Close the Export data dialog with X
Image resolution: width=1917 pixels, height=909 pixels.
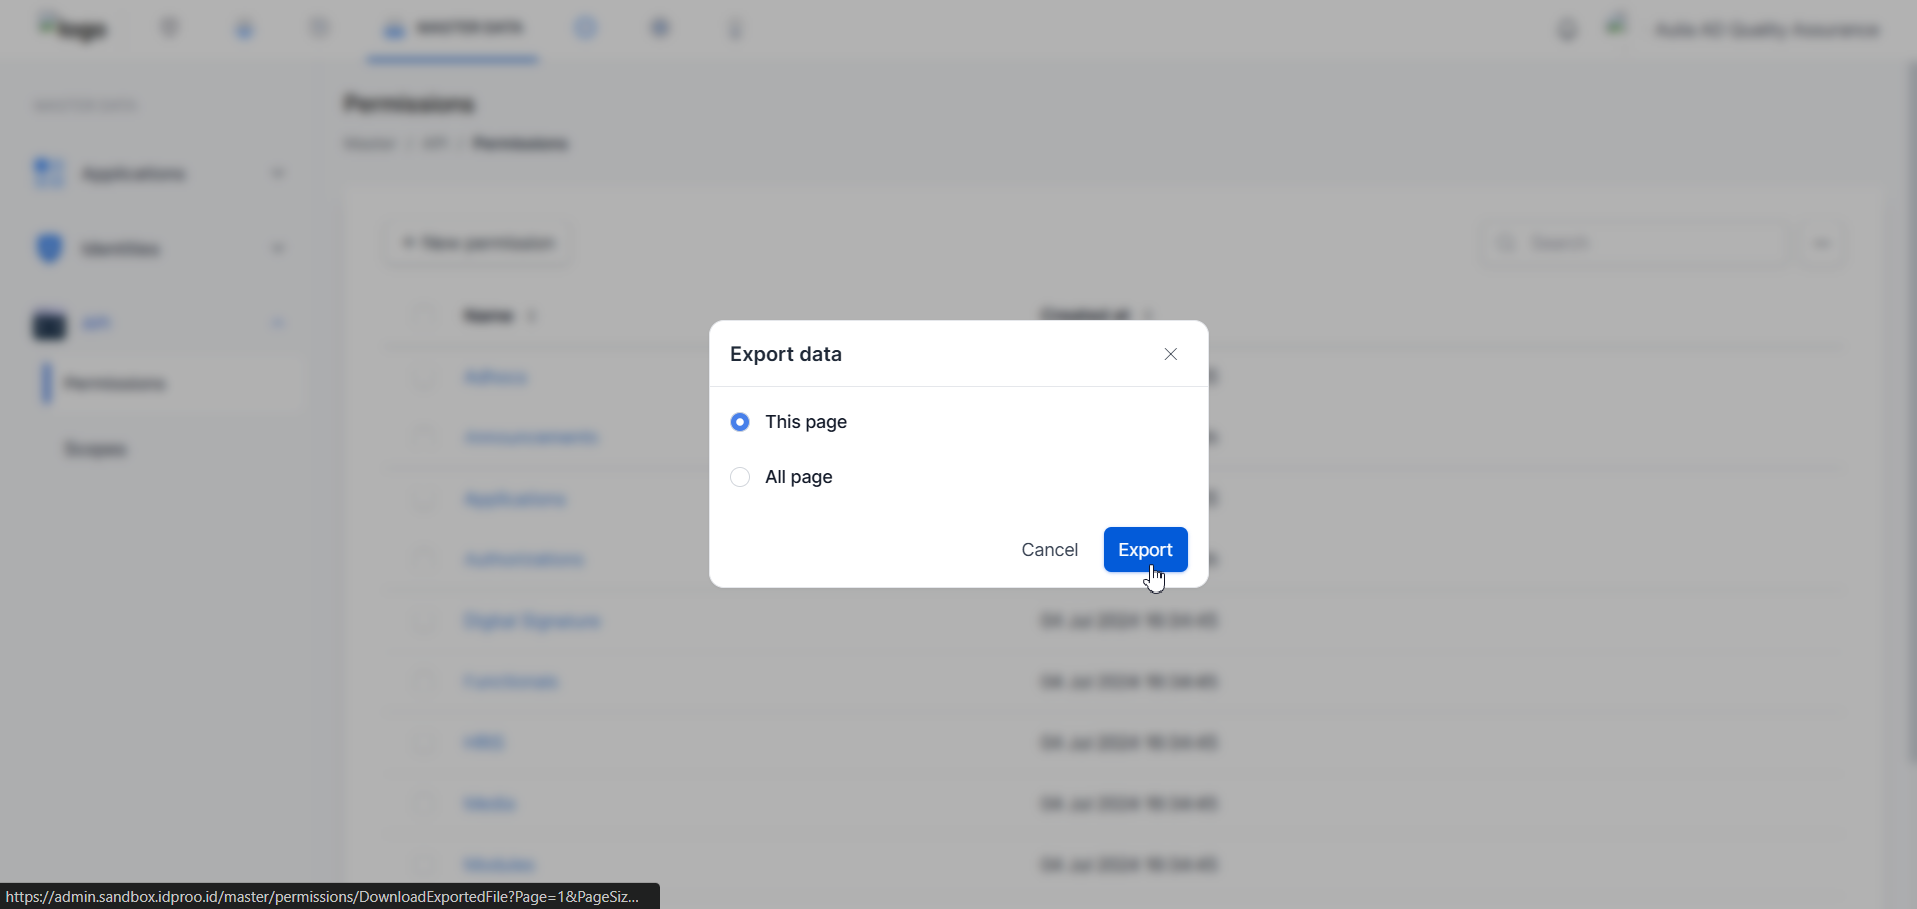1171,354
